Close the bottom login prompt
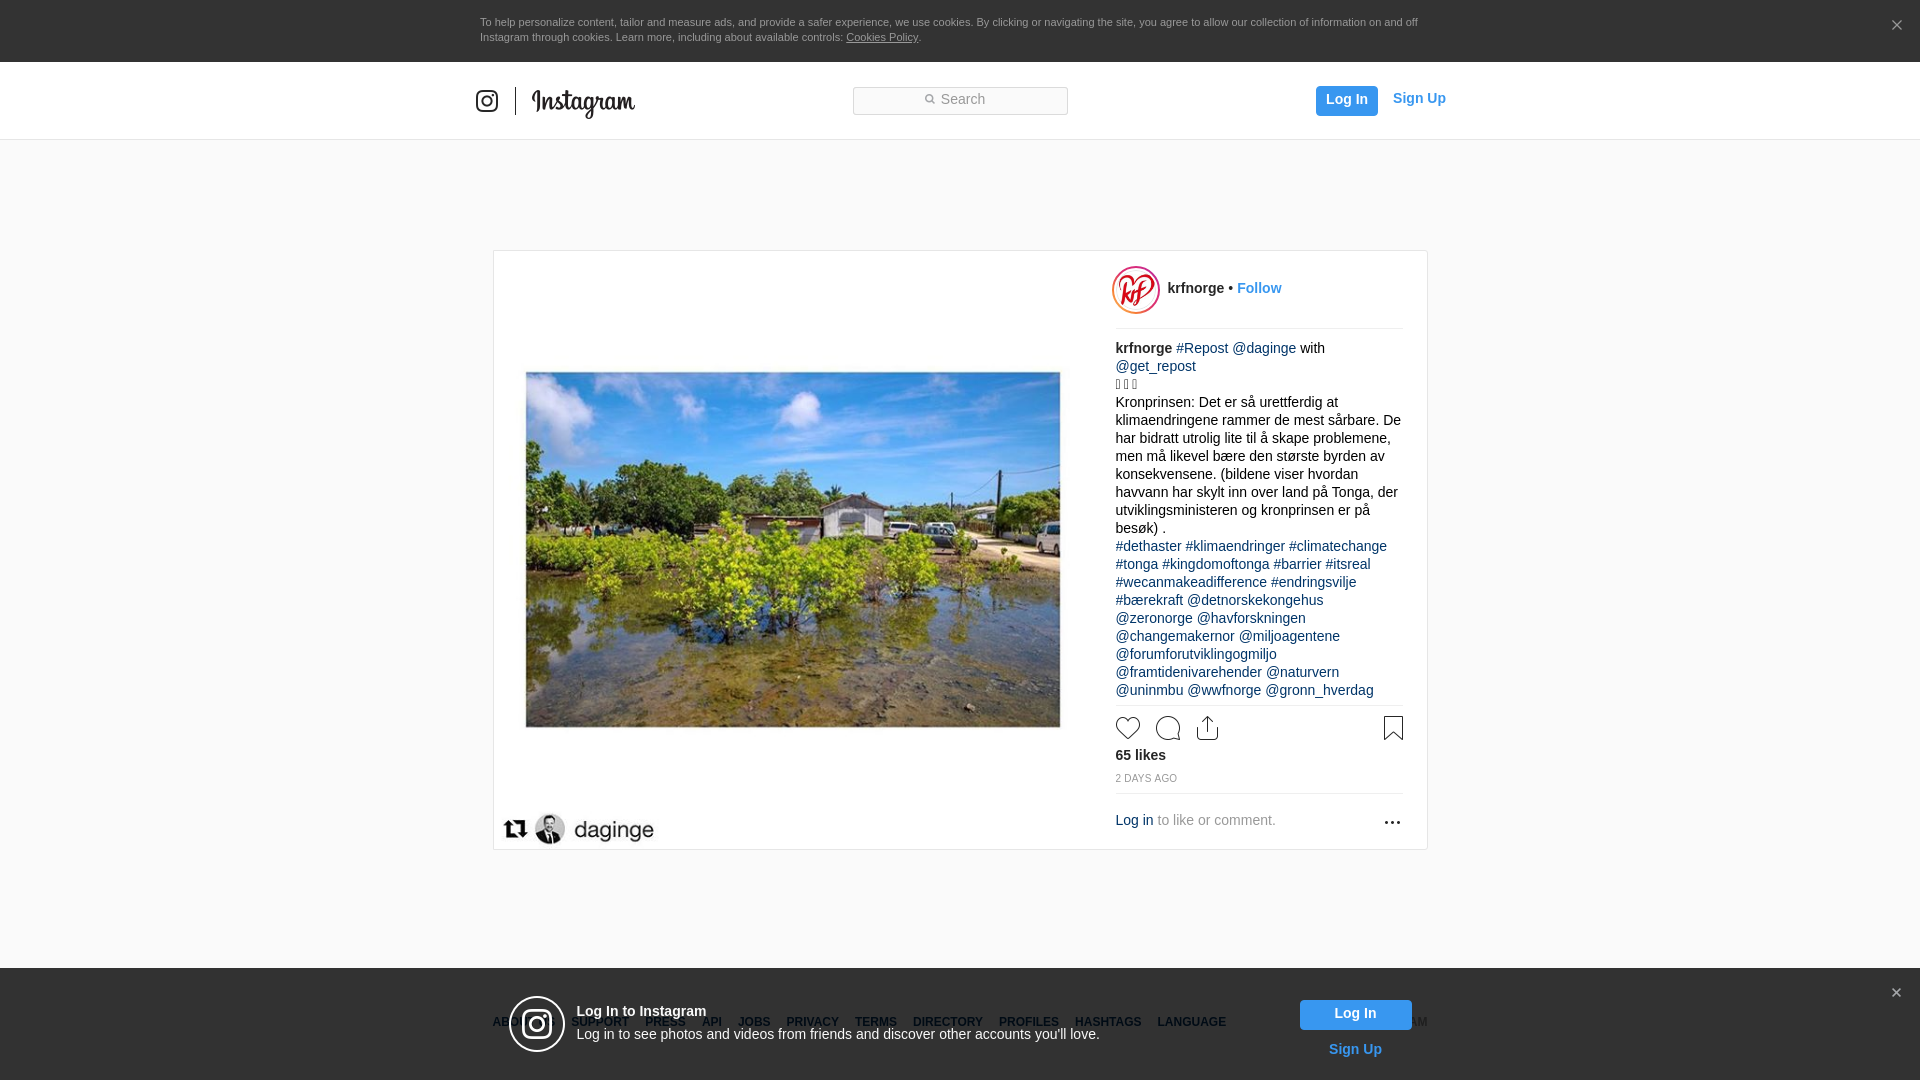The width and height of the screenshot is (1920, 1080). 1896,993
